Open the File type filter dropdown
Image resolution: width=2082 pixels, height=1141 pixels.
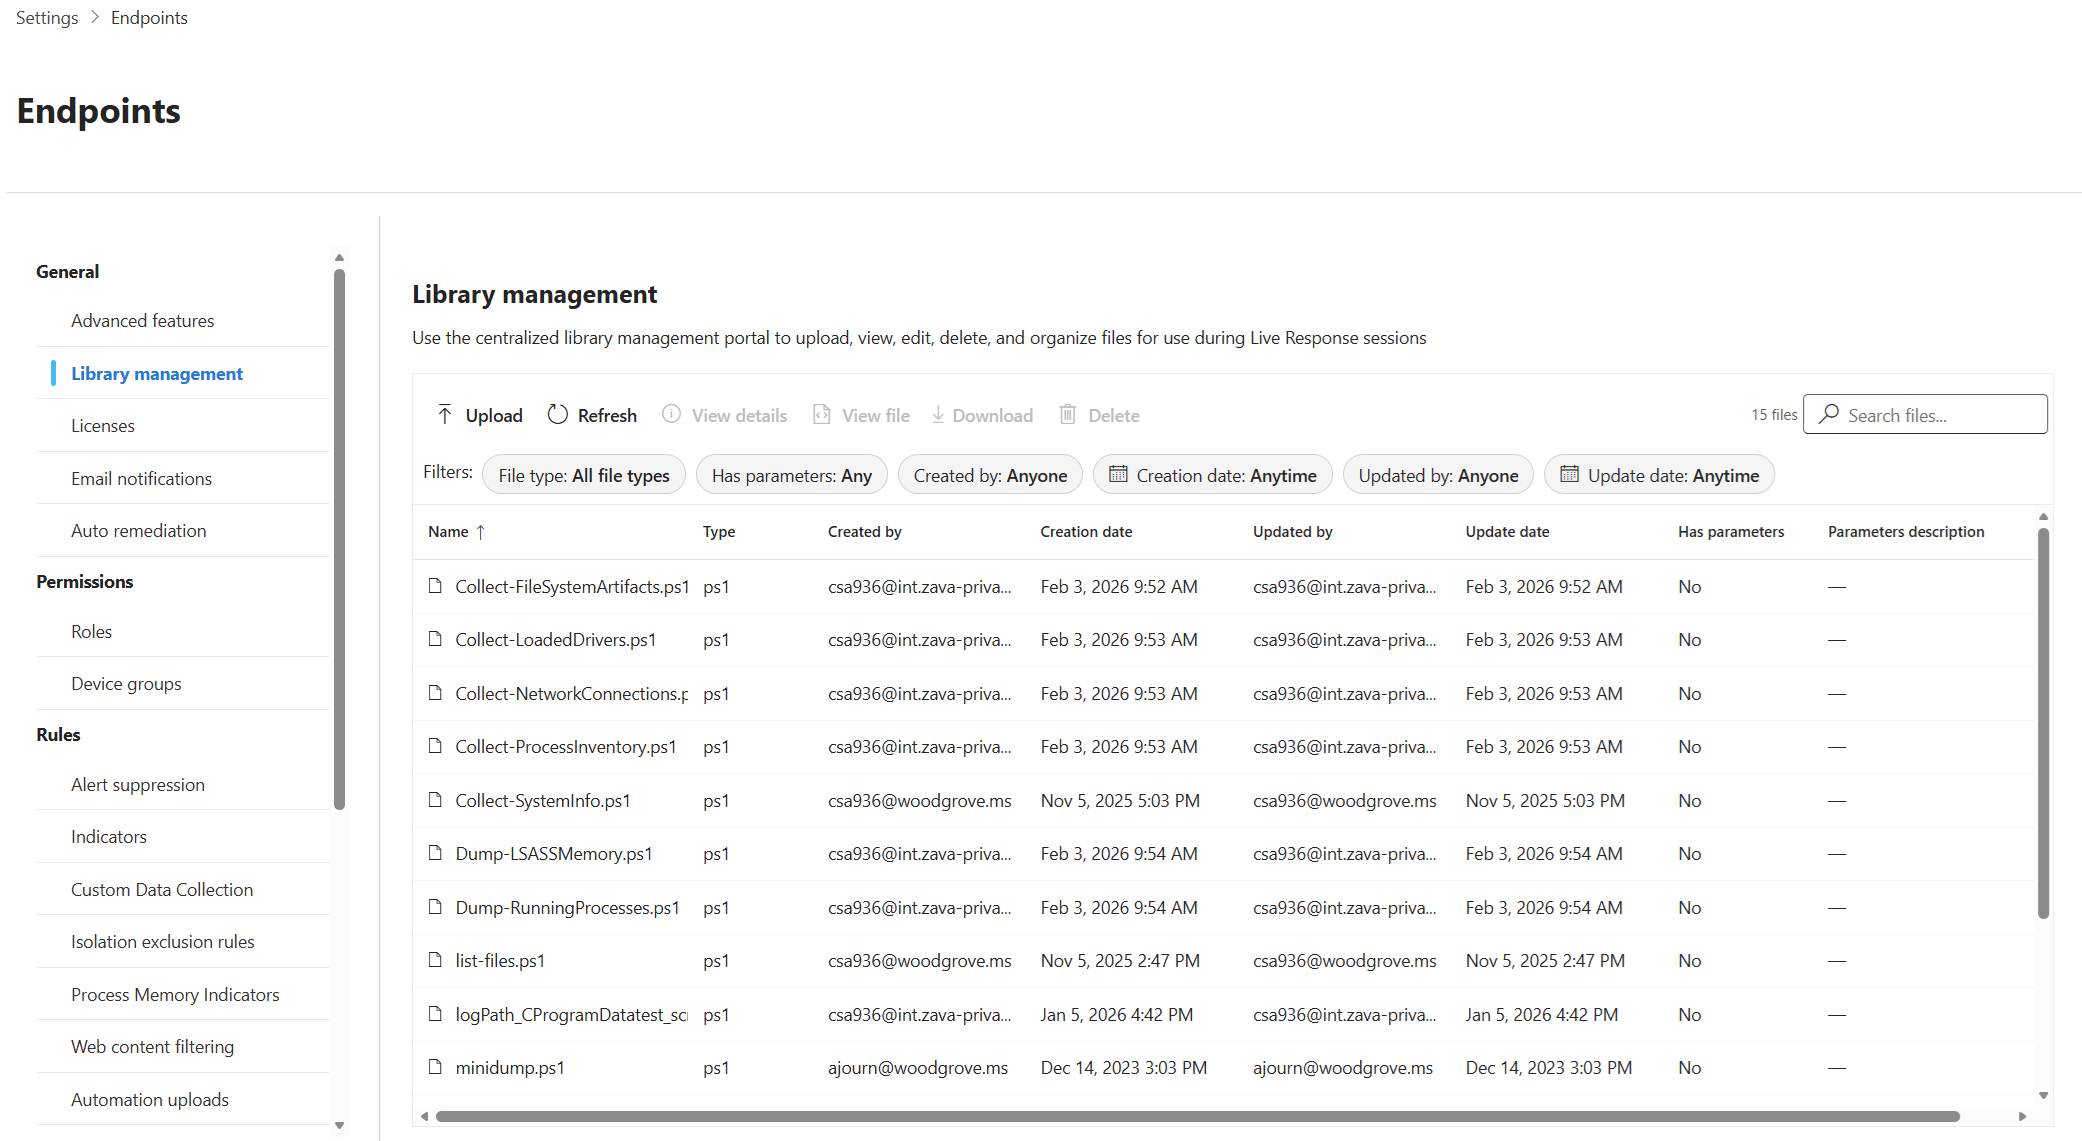[x=584, y=475]
